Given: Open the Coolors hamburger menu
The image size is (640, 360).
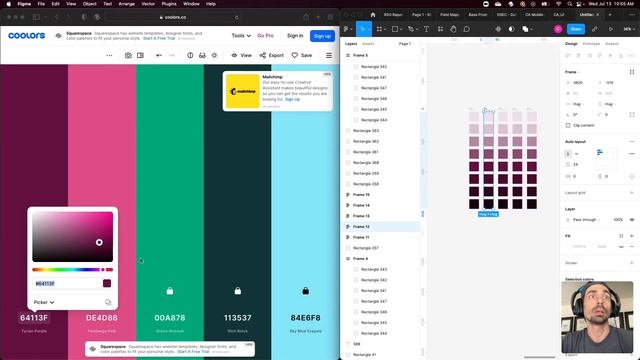Looking at the screenshot, I should coord(329,55).
